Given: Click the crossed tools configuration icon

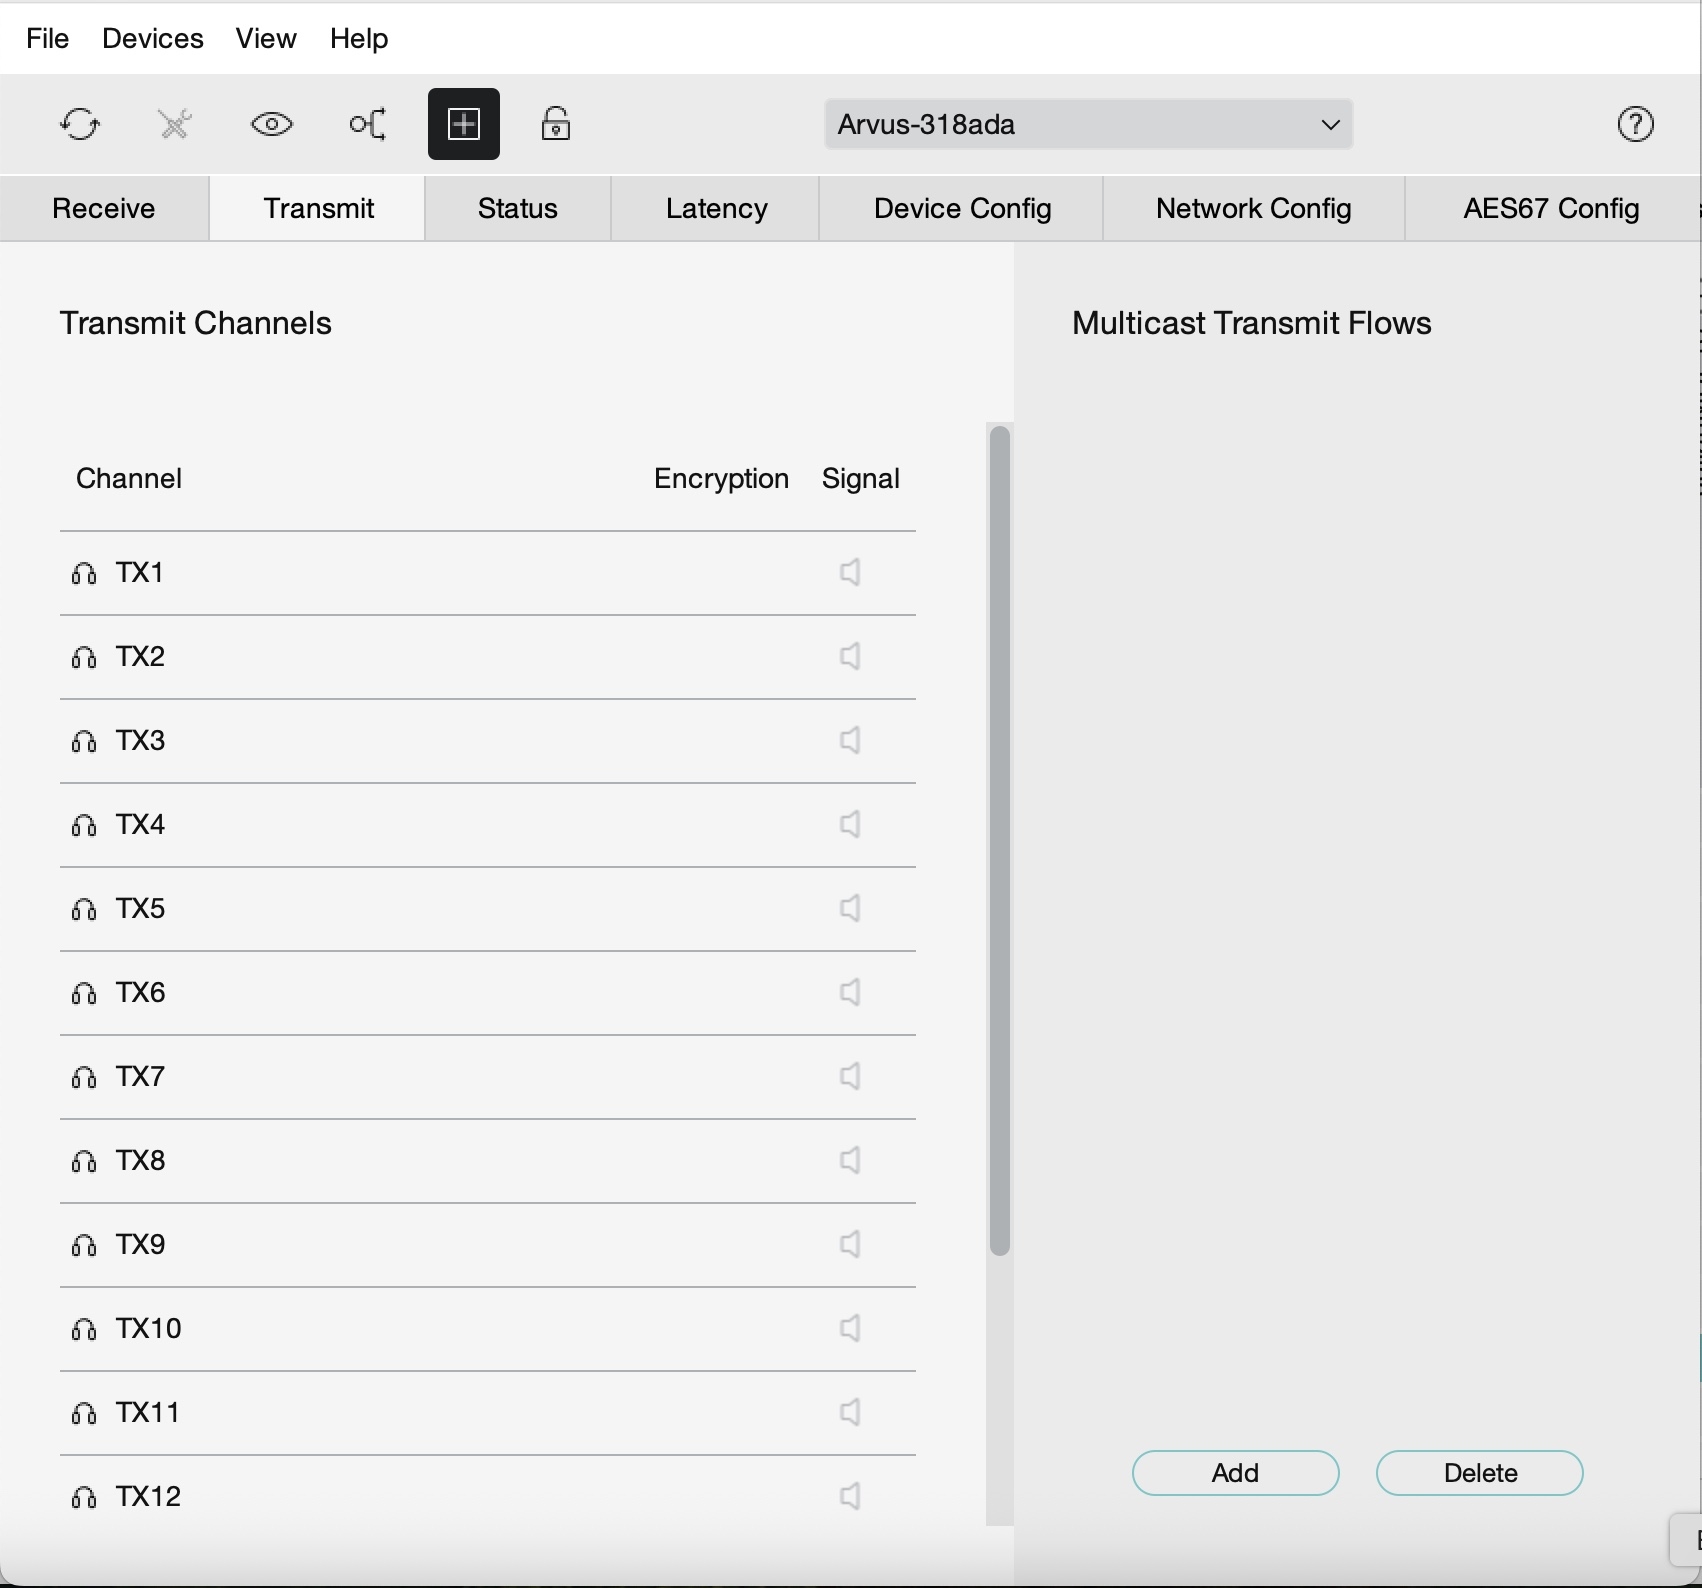Looking at the screenshot, I should 175,124.
